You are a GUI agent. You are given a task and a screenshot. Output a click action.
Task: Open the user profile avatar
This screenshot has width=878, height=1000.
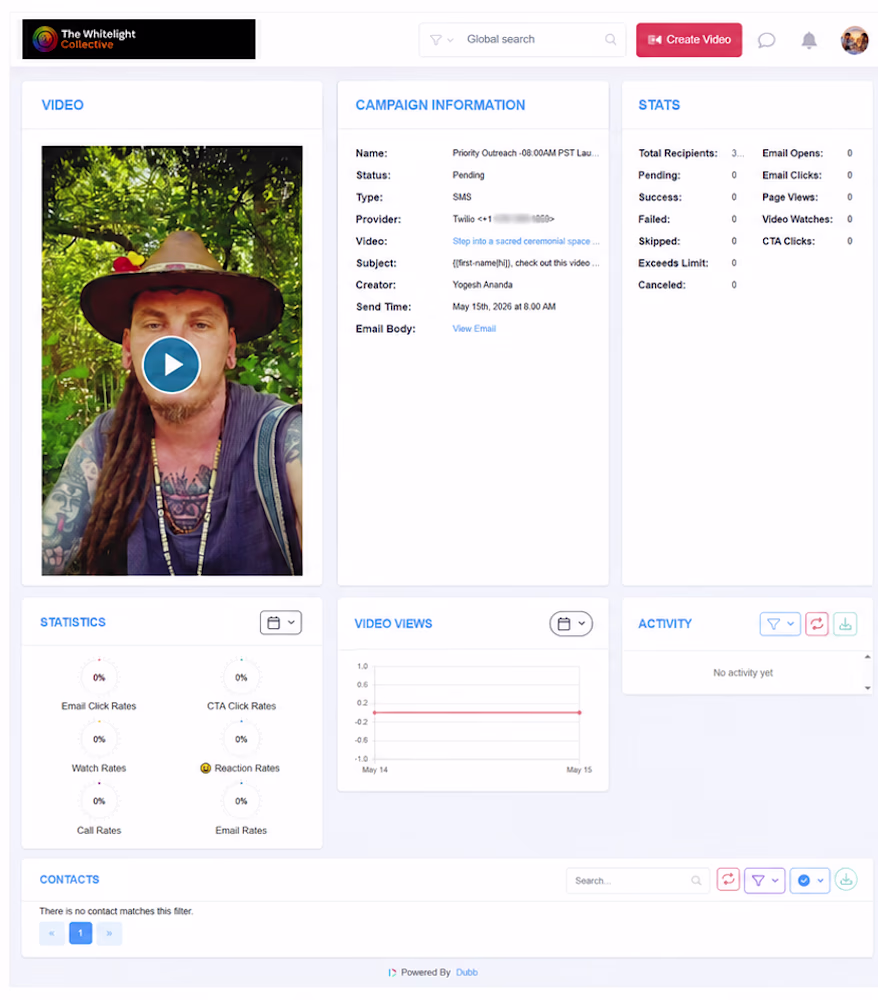click(x=854, y=40)
